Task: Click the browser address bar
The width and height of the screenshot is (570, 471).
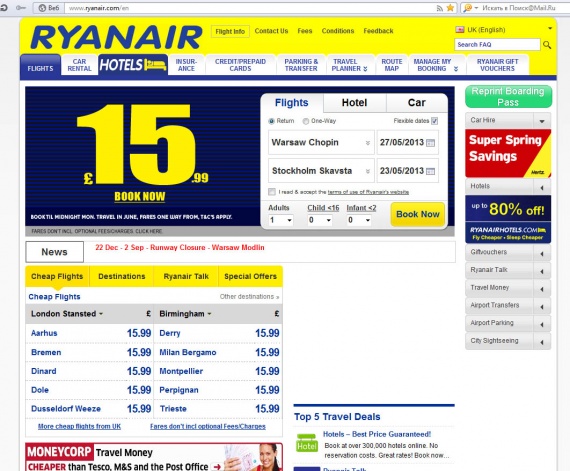Action: point(251,8)
